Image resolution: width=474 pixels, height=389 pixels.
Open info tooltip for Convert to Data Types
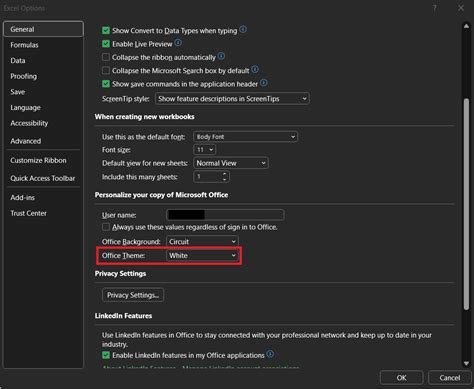[243, 30]
